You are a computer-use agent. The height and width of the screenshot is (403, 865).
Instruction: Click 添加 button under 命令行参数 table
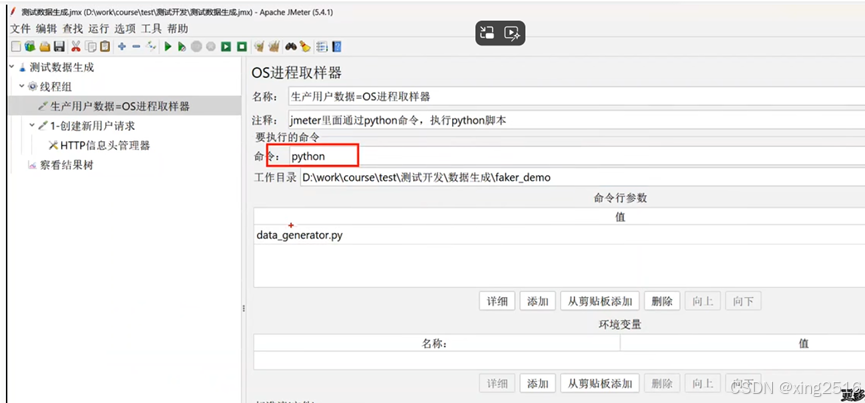coord(538,301)
